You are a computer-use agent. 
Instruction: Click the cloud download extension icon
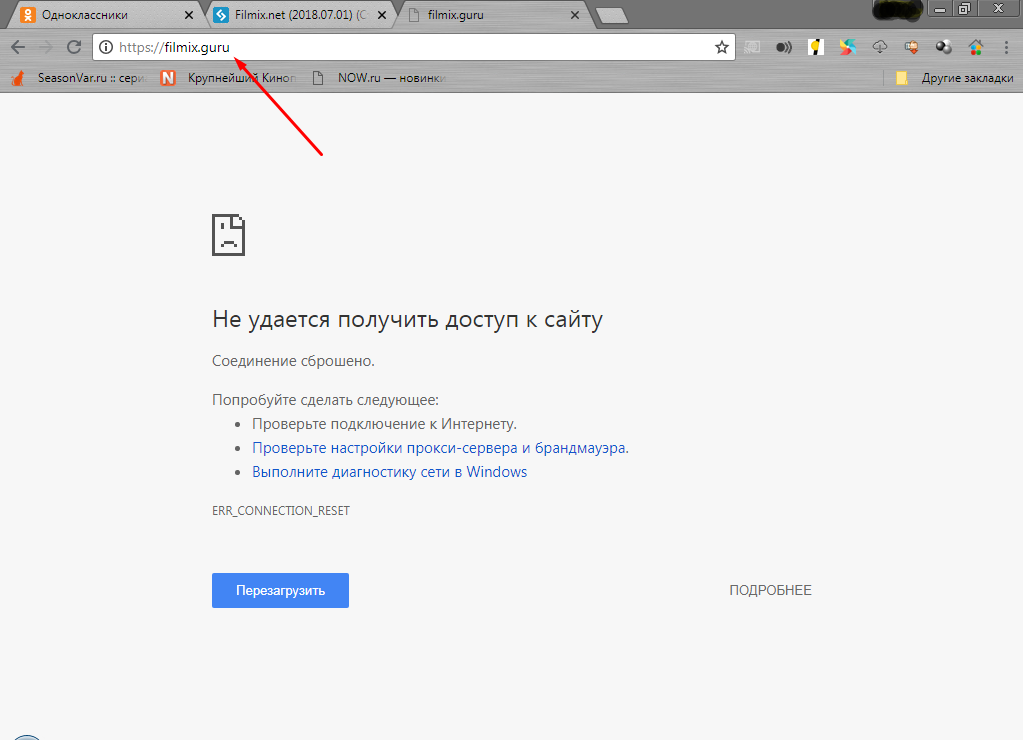(x=880, y=47)
